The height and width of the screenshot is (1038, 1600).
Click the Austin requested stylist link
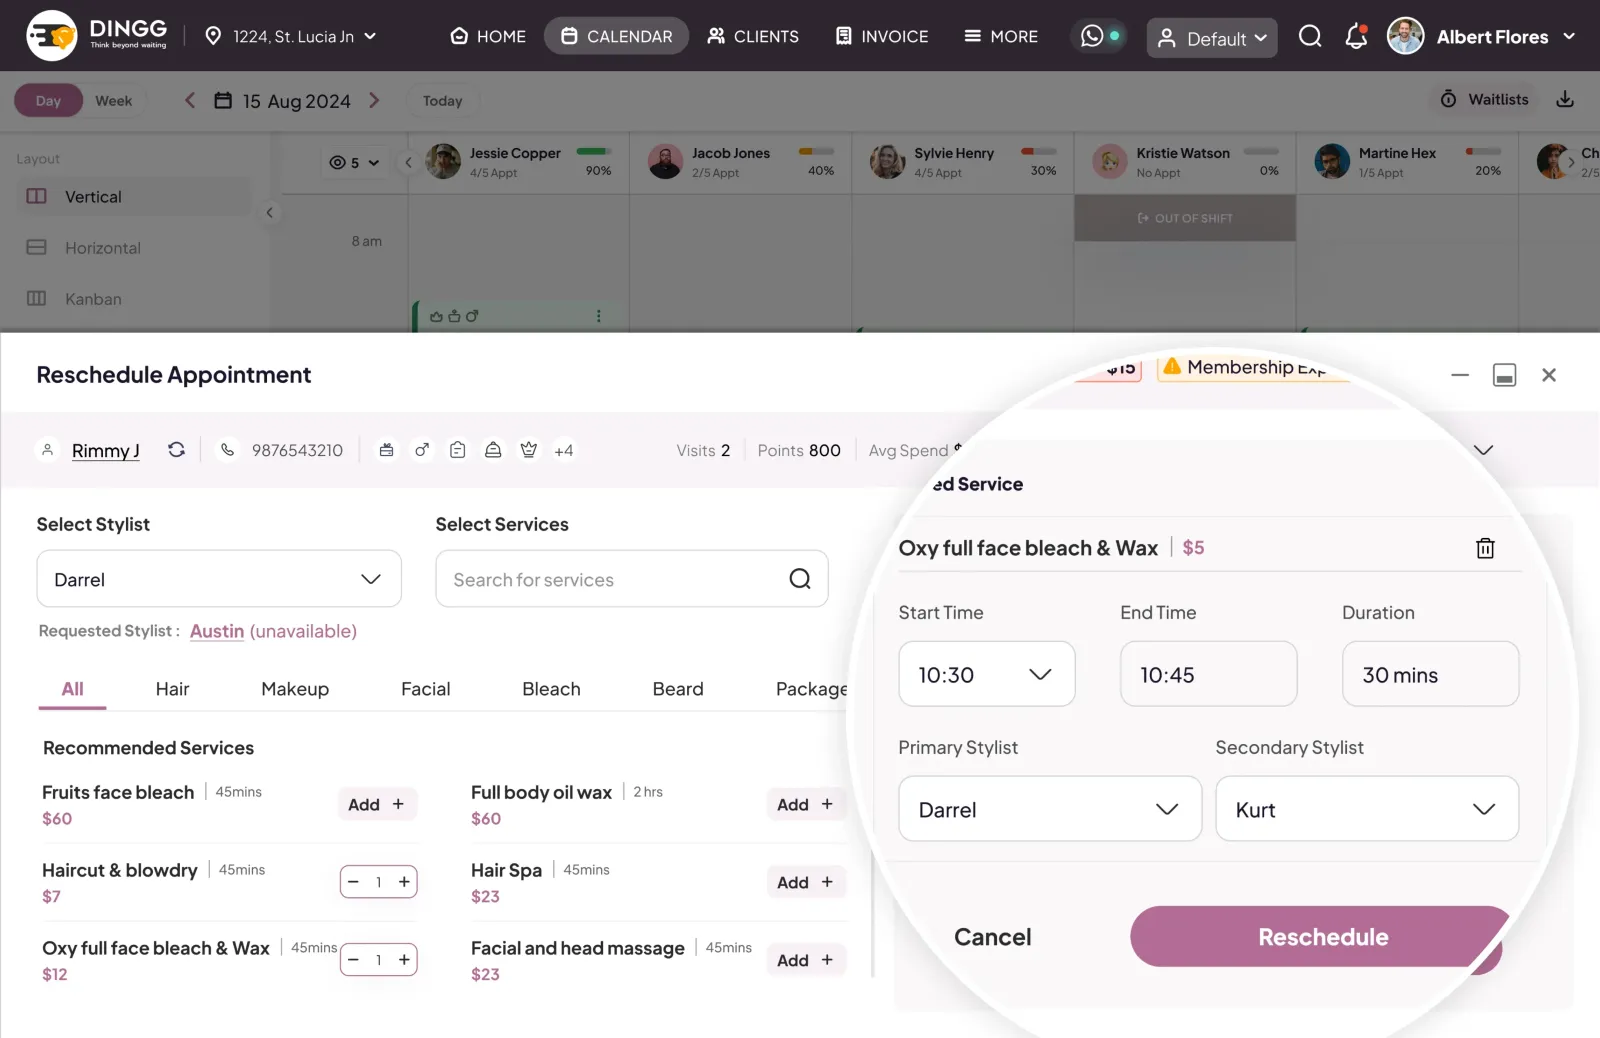217,631
